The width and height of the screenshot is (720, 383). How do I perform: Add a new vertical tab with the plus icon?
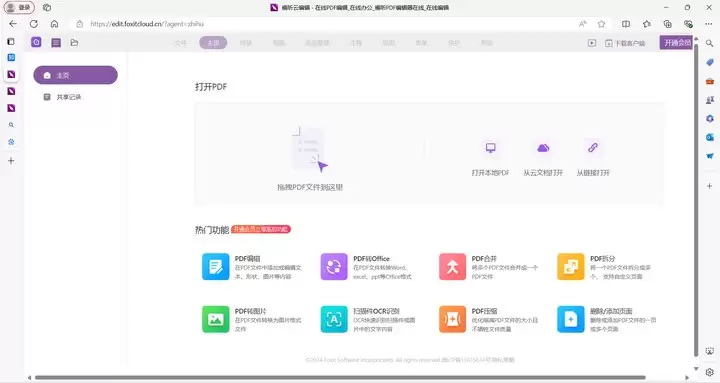point(11,161)
